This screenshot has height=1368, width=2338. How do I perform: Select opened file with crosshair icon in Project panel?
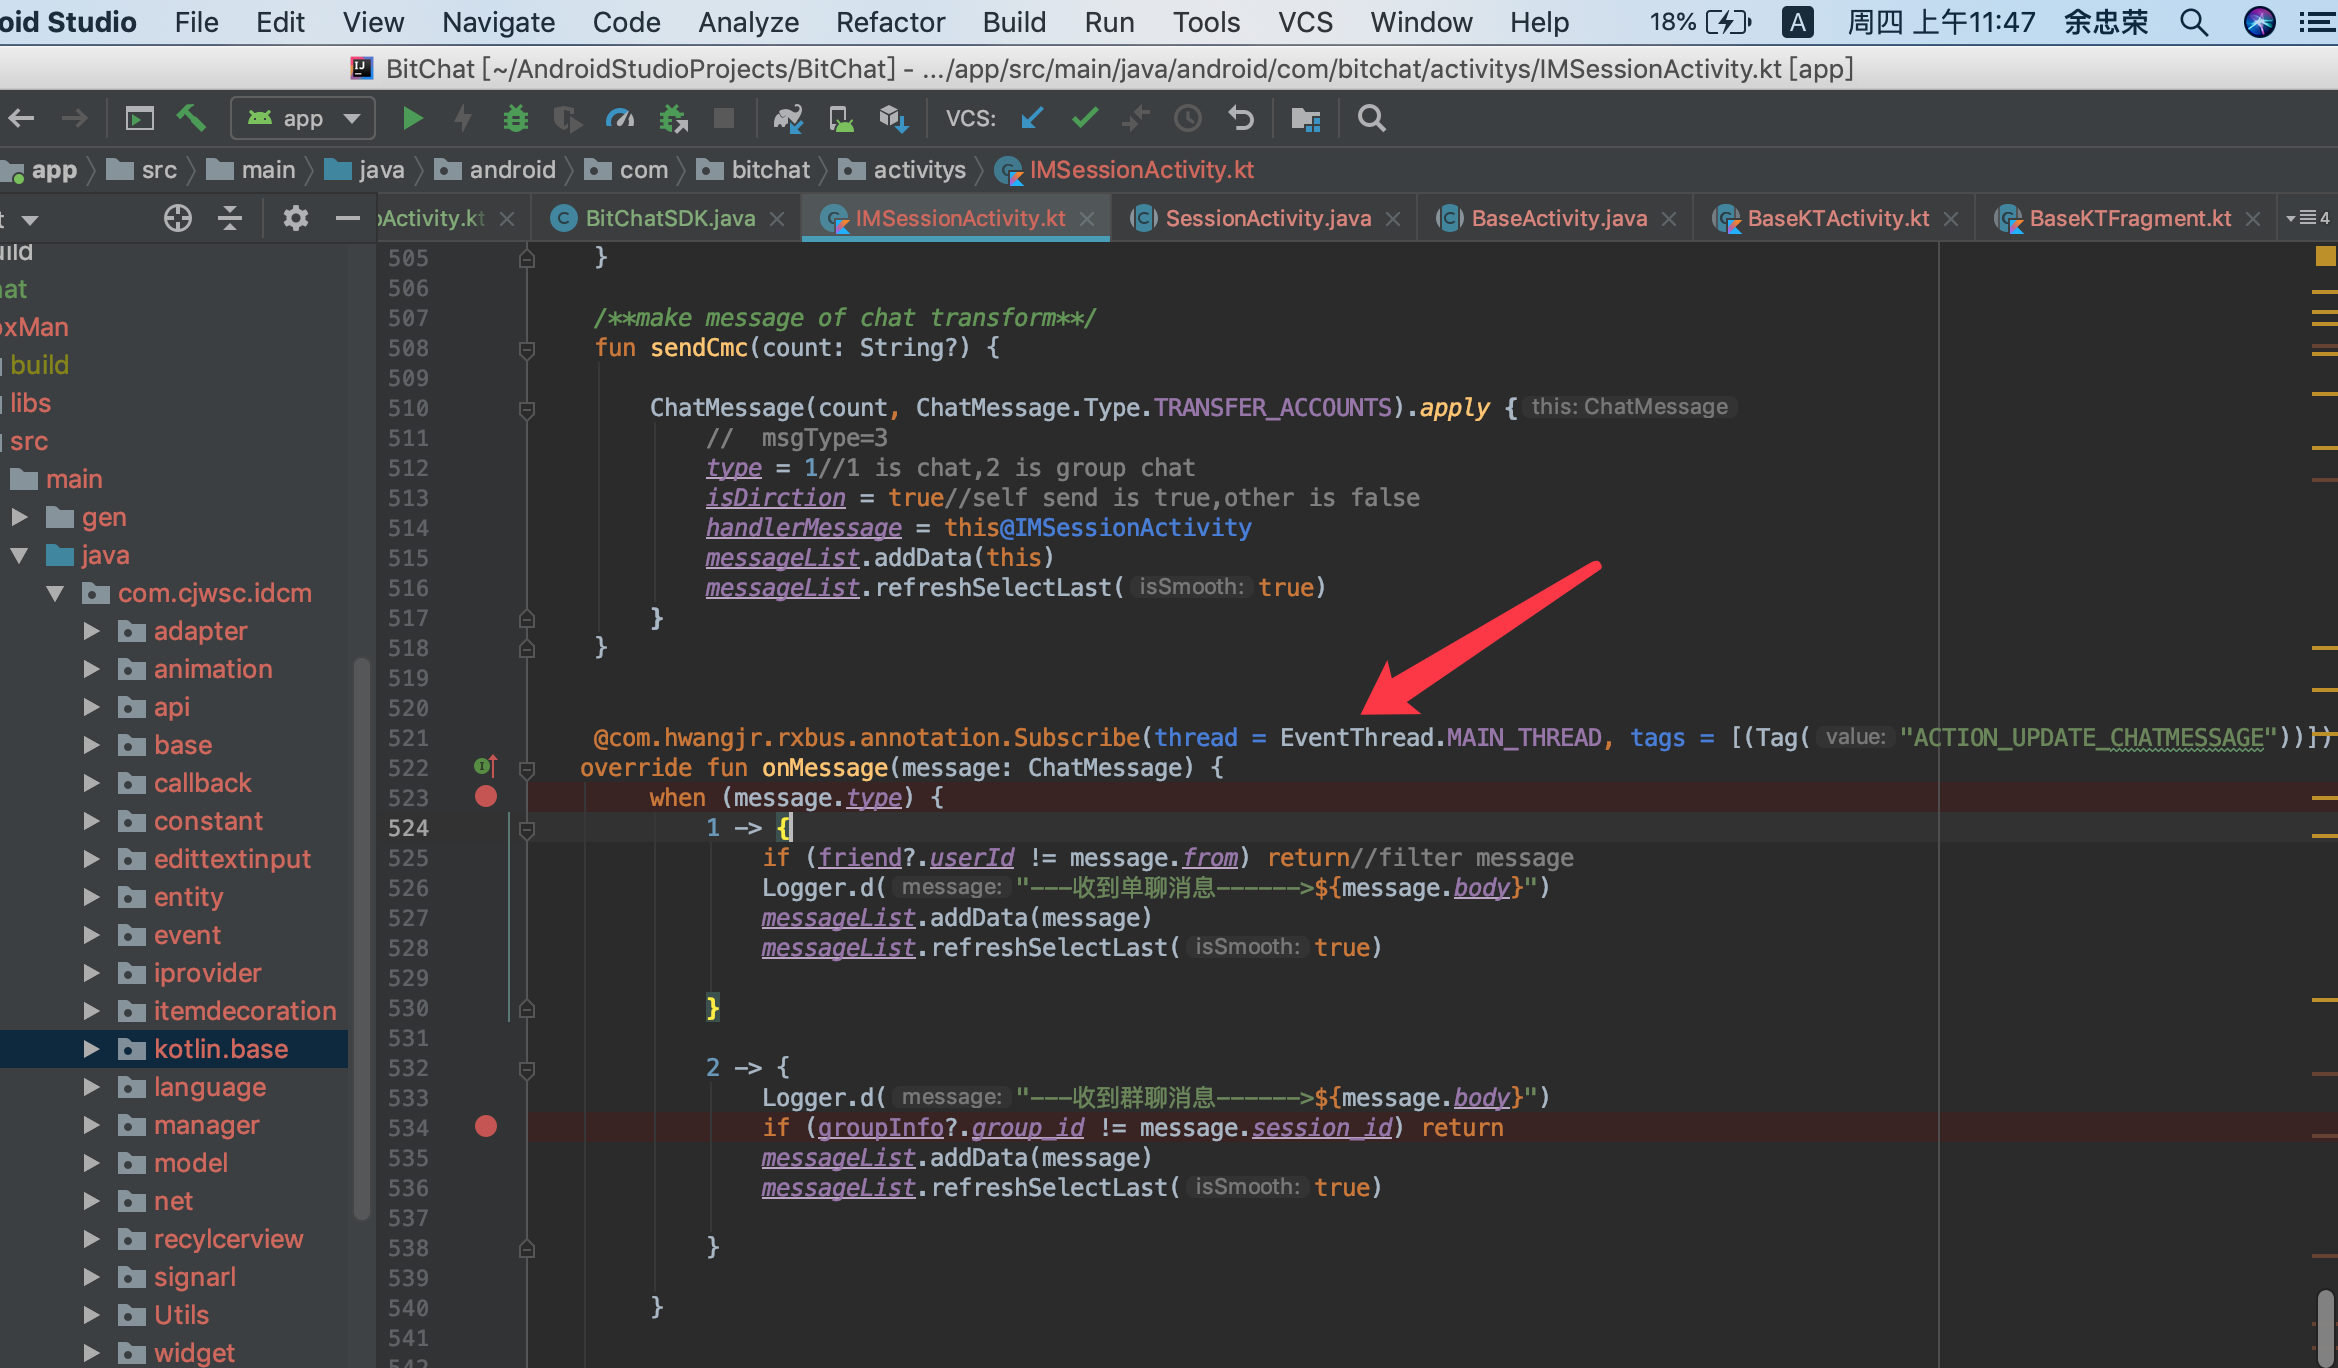(x=176, y=217)
